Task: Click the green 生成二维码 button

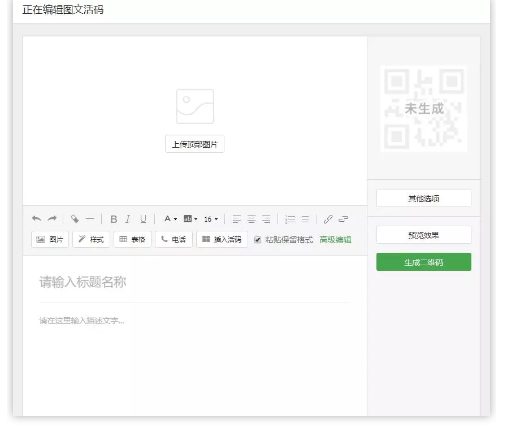Action: coord(424,262)
